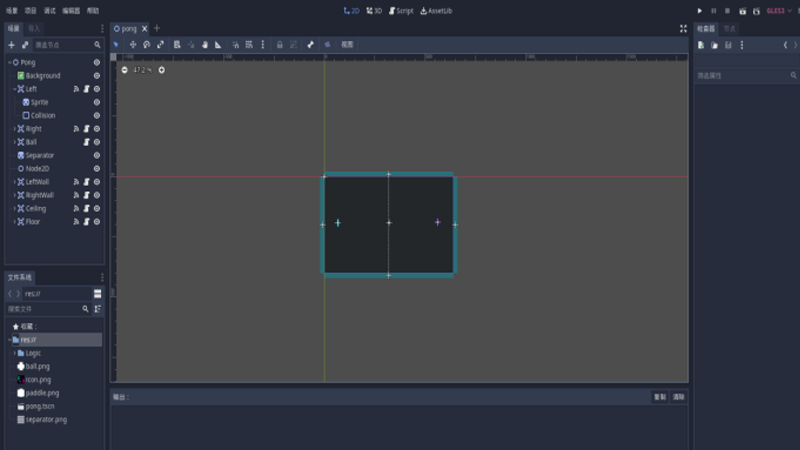Hide the Separator node using its eye icon
The height and width of the screenshot is (450, 800).
pos(97,156)
